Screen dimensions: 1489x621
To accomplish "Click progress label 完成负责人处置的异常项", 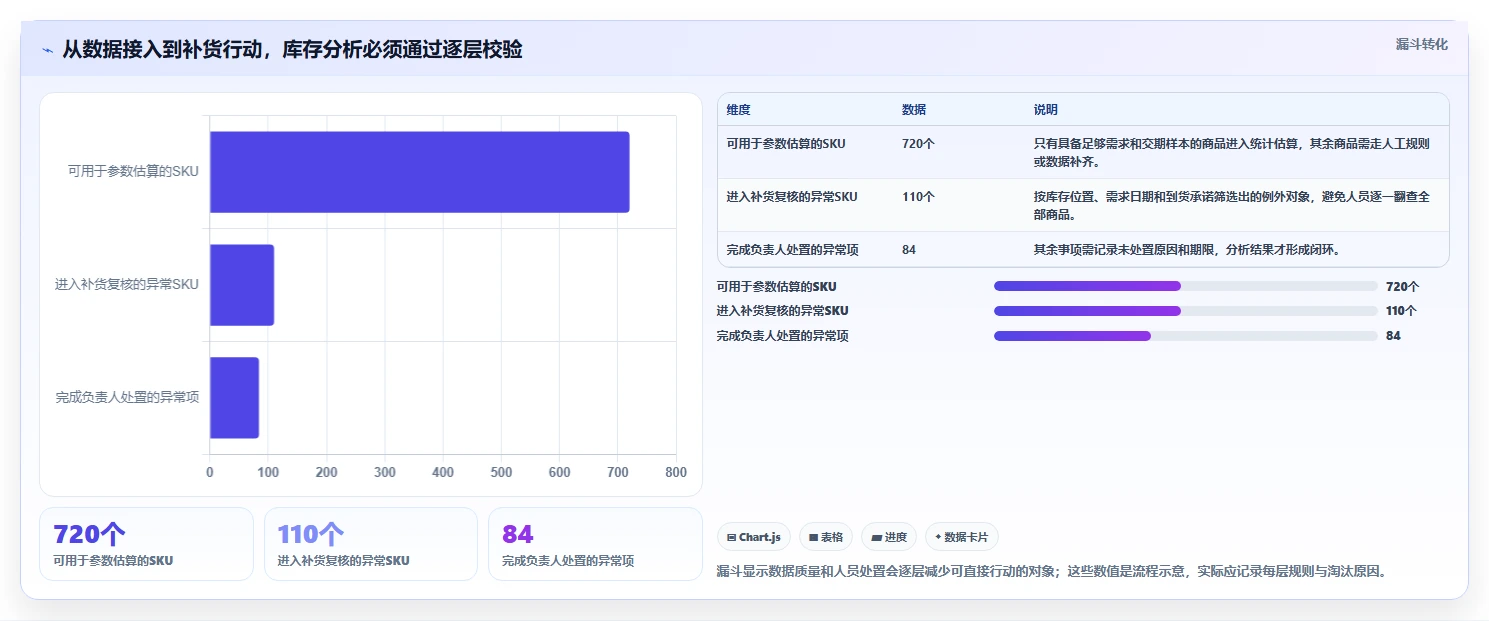I will [x=782, y=336].
